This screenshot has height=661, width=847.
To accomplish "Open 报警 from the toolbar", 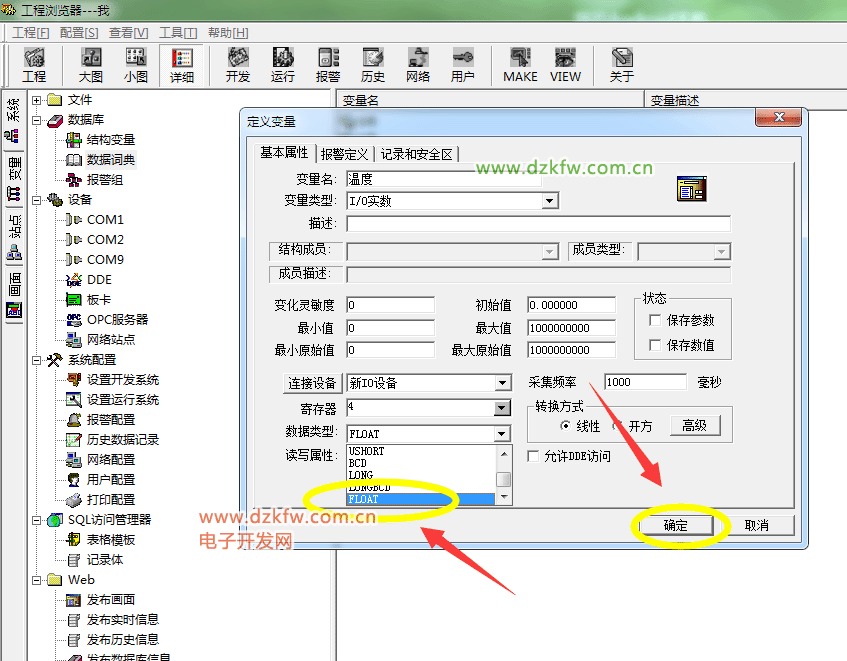I will 328,65.
